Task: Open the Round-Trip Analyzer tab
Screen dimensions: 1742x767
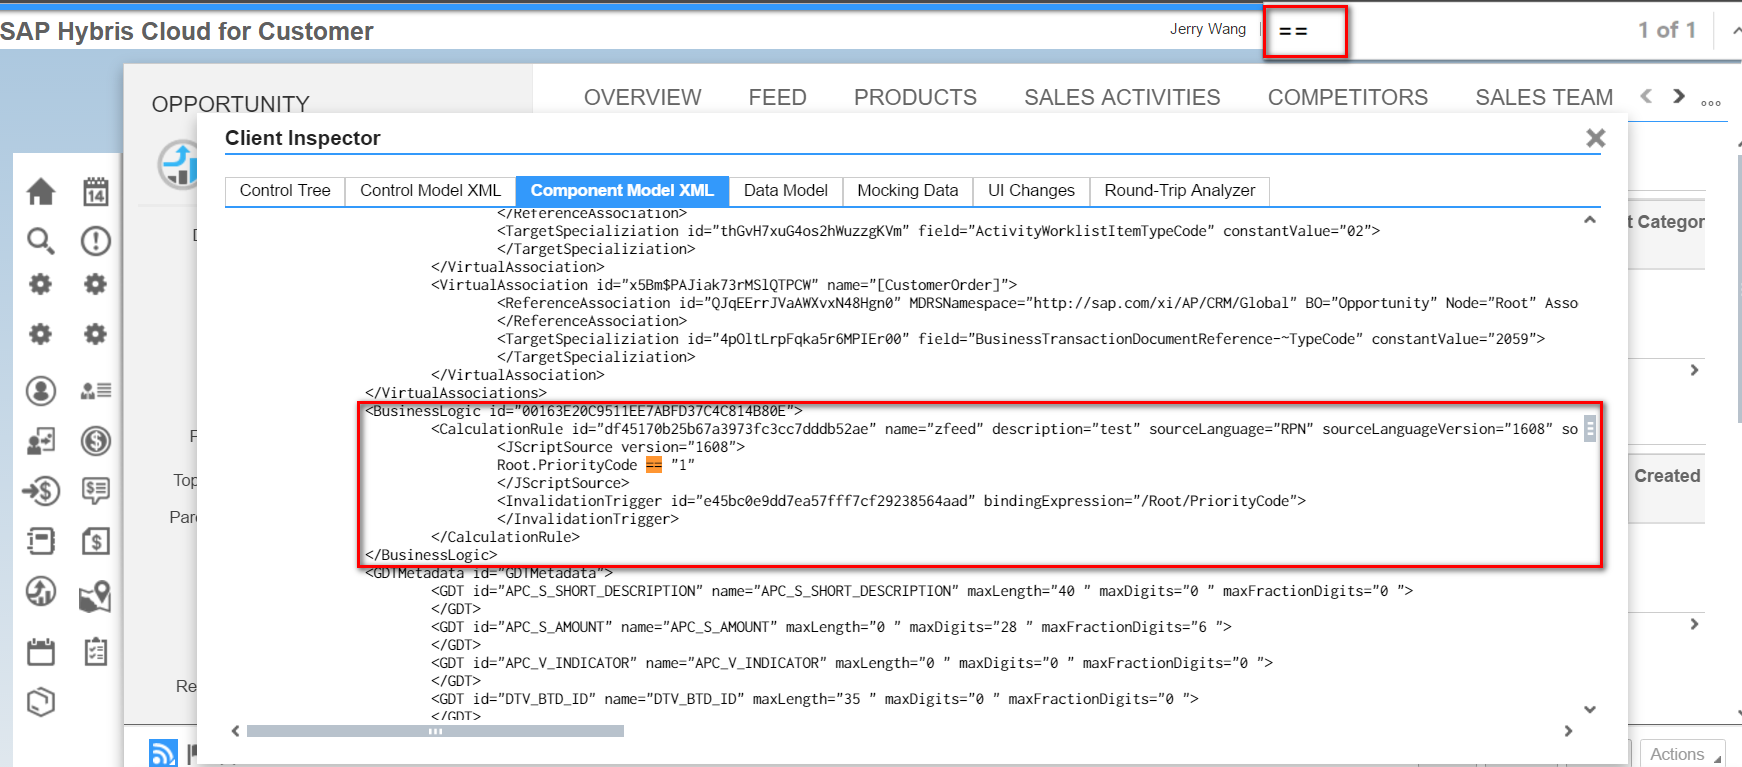Action: (1180, 191)
